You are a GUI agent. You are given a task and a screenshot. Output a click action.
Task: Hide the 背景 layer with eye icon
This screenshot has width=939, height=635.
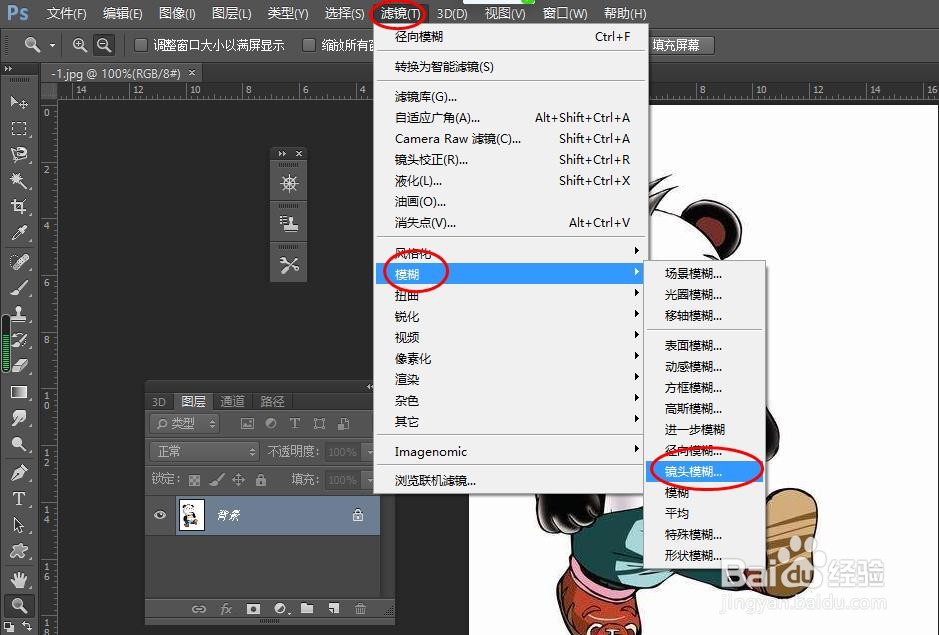click(160, 515)
